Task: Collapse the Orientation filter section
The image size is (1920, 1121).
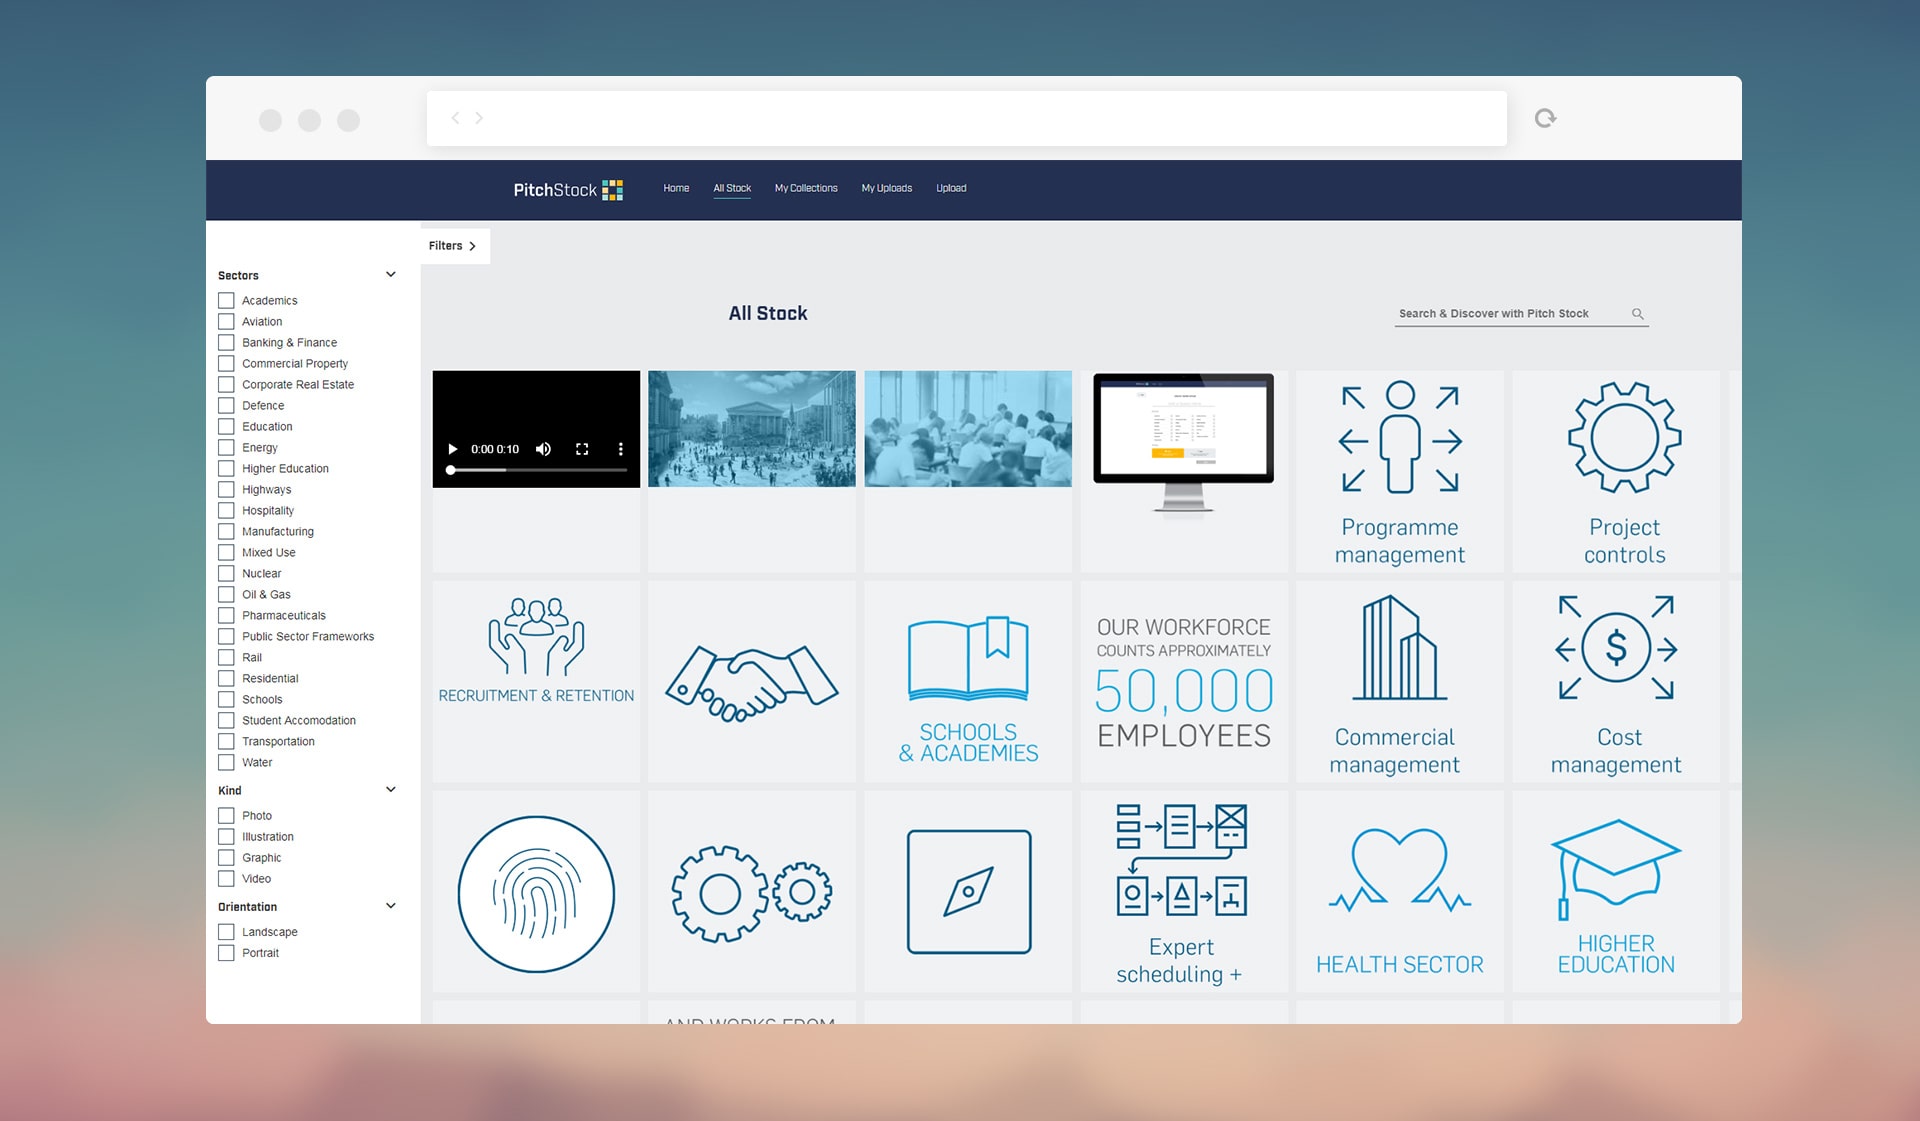Action: (391, 906)
